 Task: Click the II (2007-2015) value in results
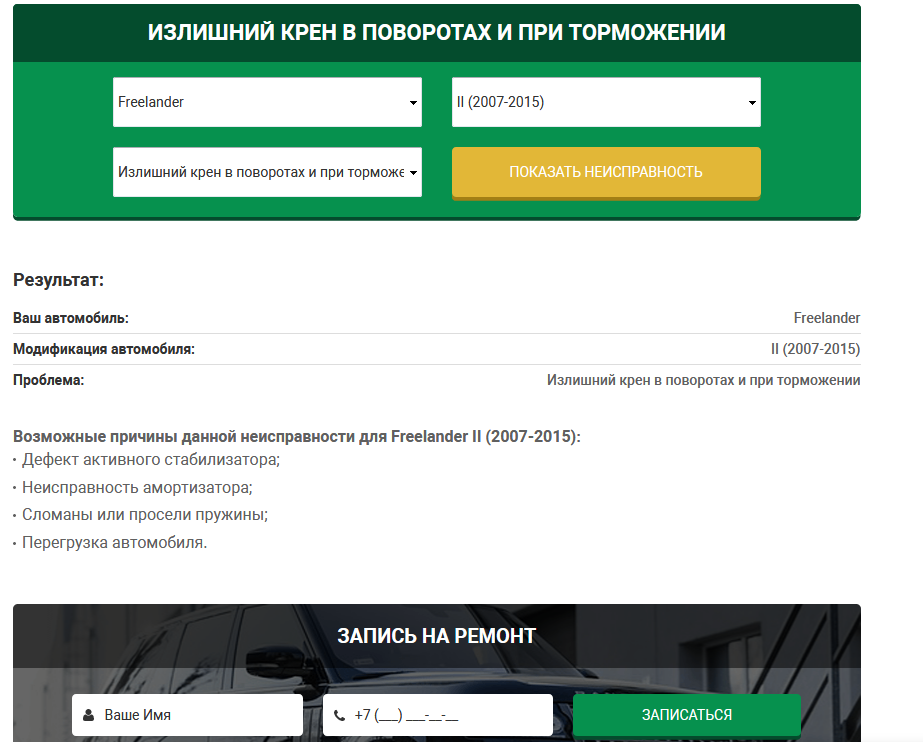815,350
